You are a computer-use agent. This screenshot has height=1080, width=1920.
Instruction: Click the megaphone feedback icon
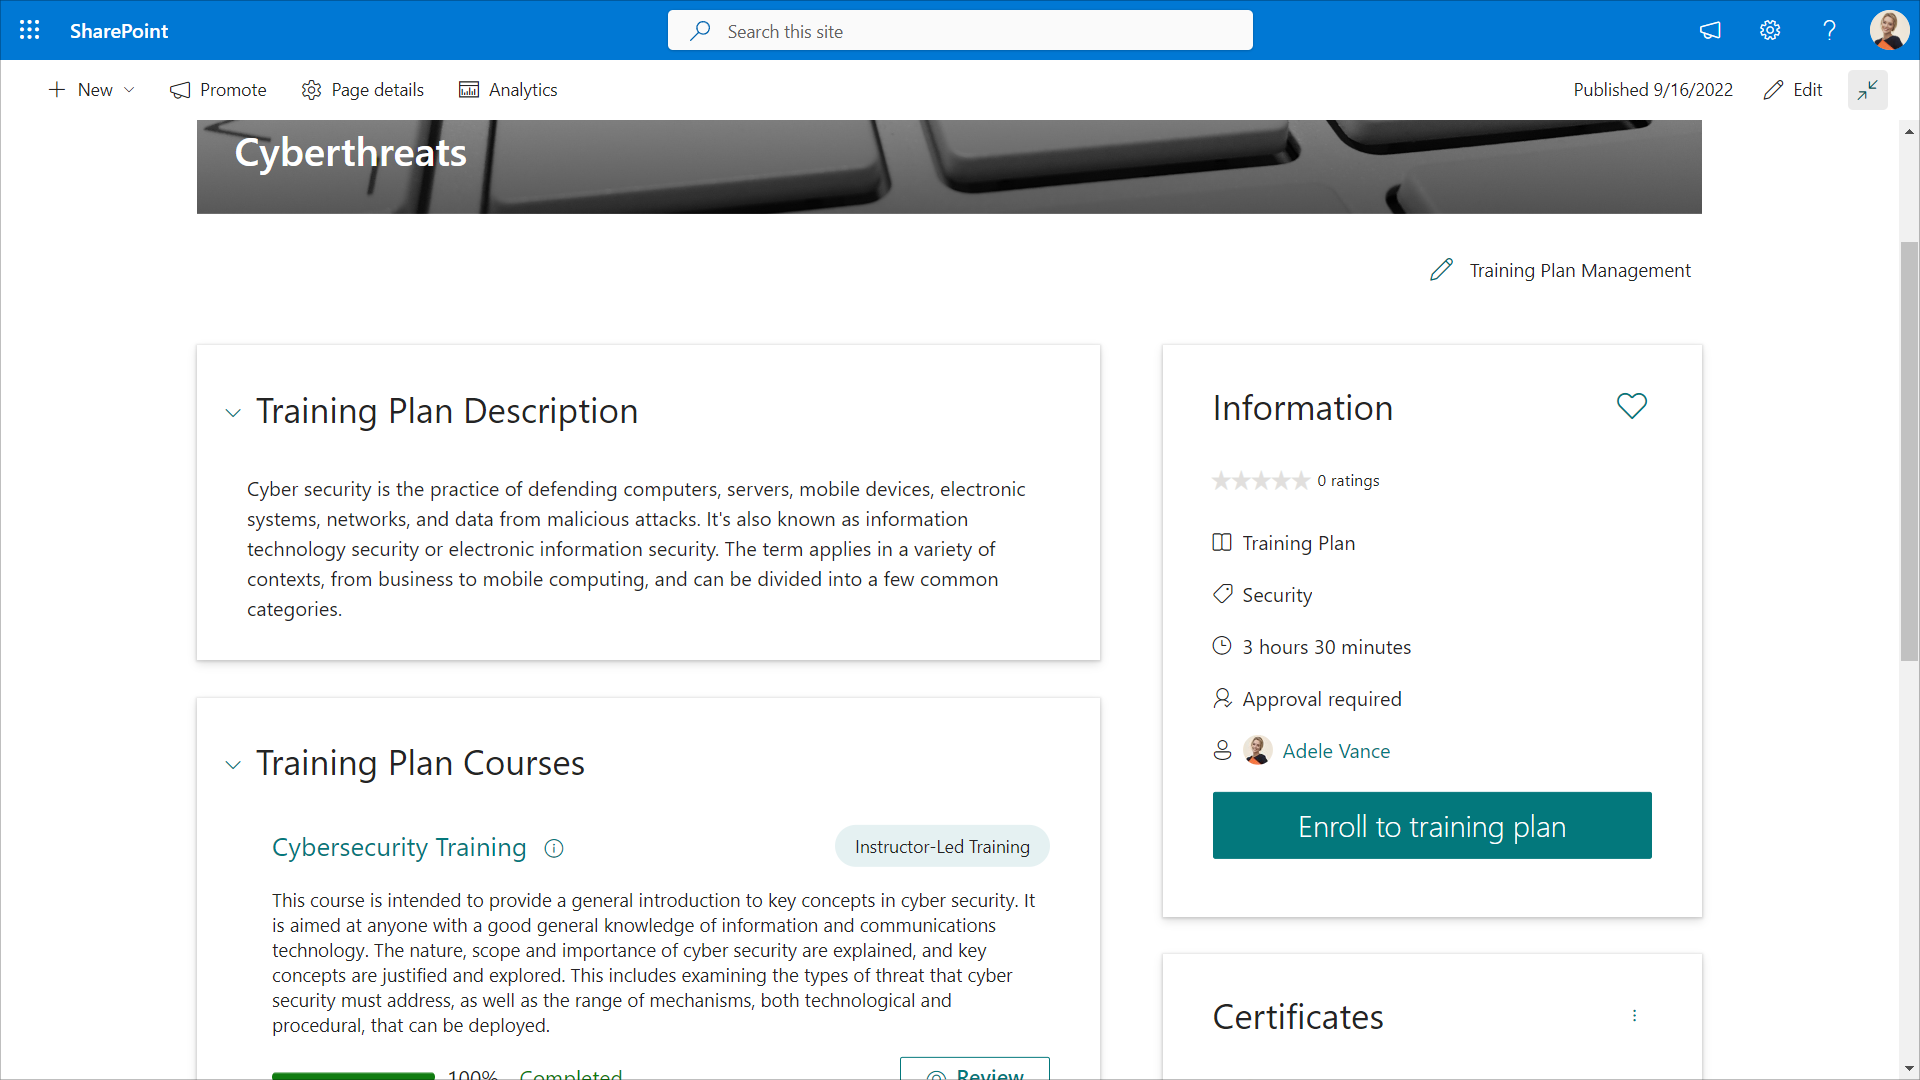1710,30
